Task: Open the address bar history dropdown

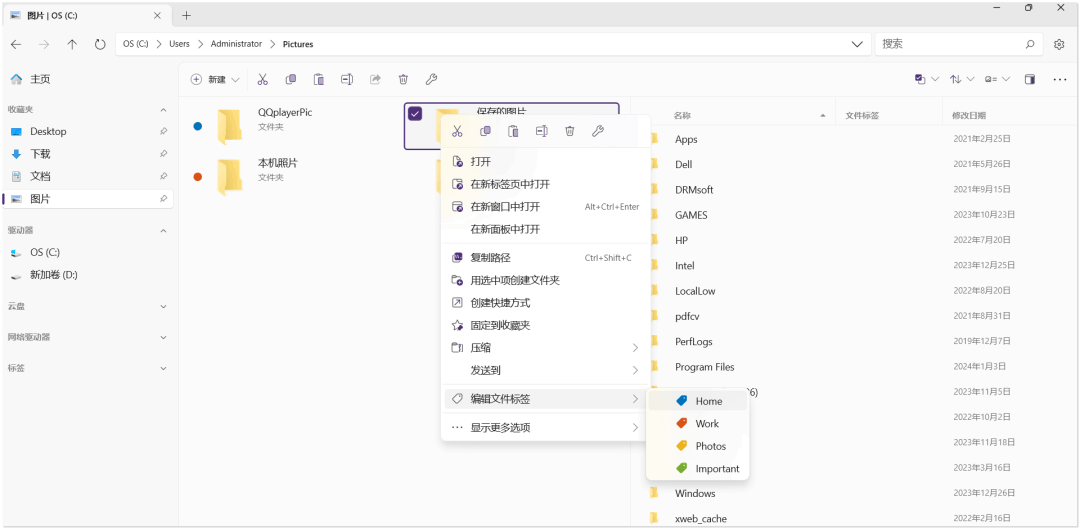Action: (x=857, y=44)
